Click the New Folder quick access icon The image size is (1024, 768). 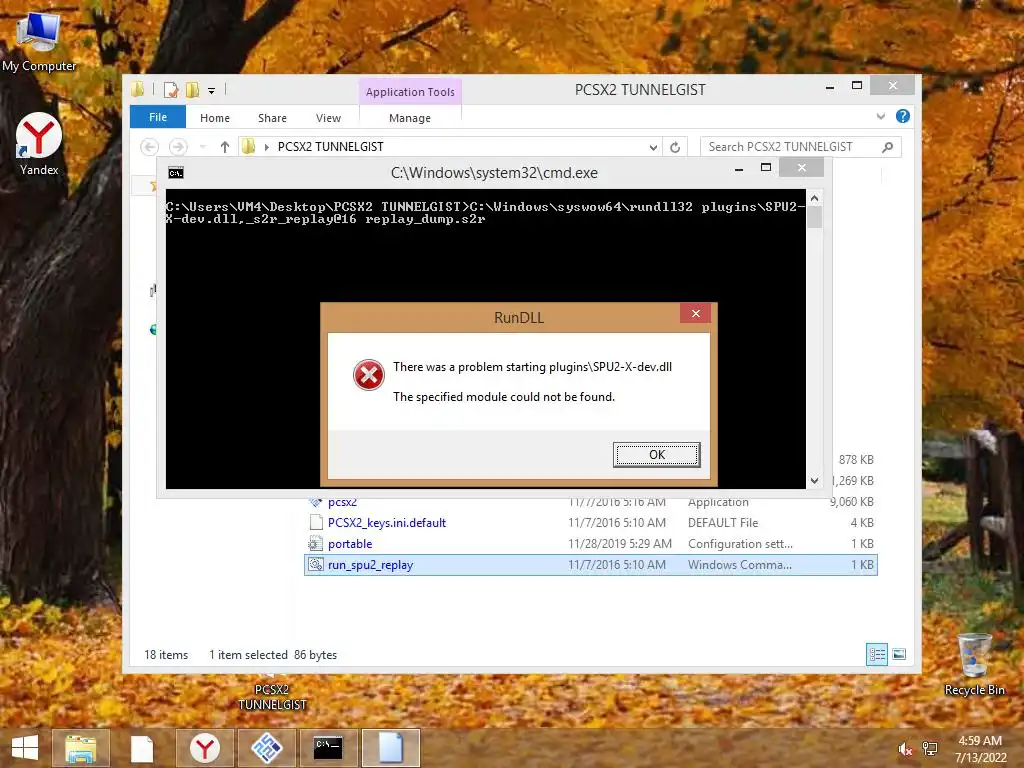coord(192,89)
